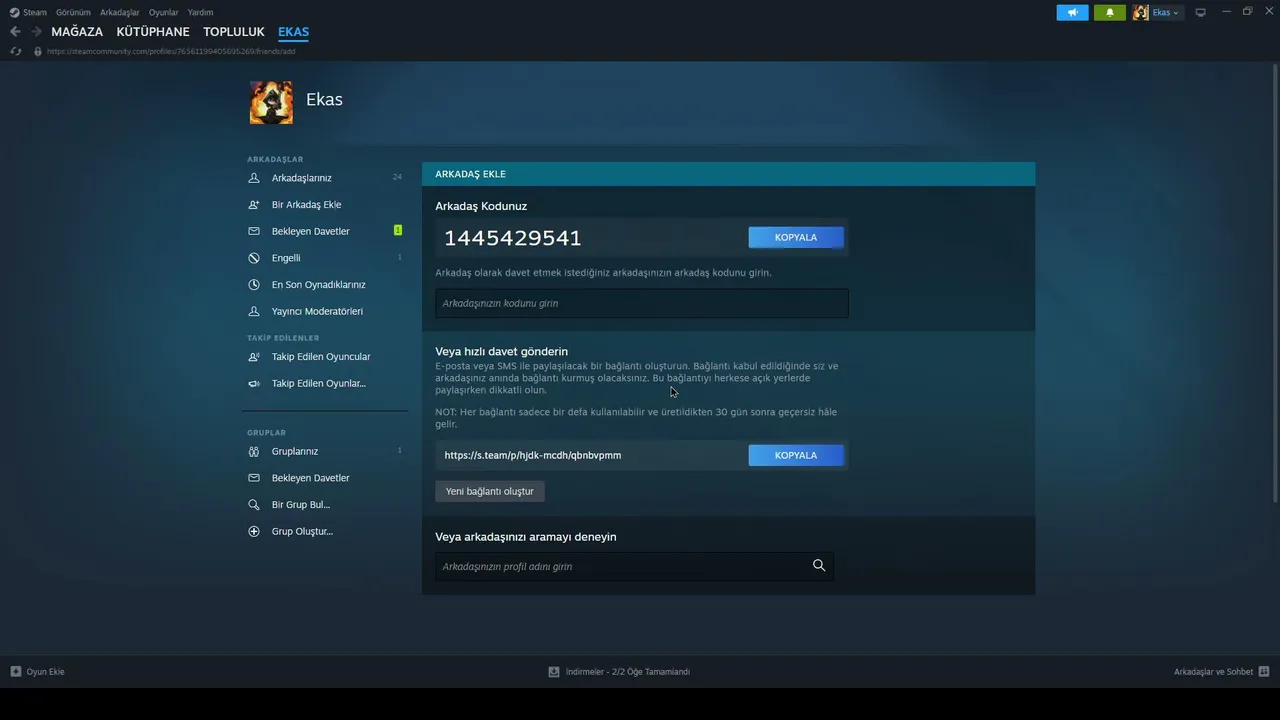This screenshot has width=1280, height=720.
Task: Copy the friend code with KOPYALA
Action: coord(796,237)
